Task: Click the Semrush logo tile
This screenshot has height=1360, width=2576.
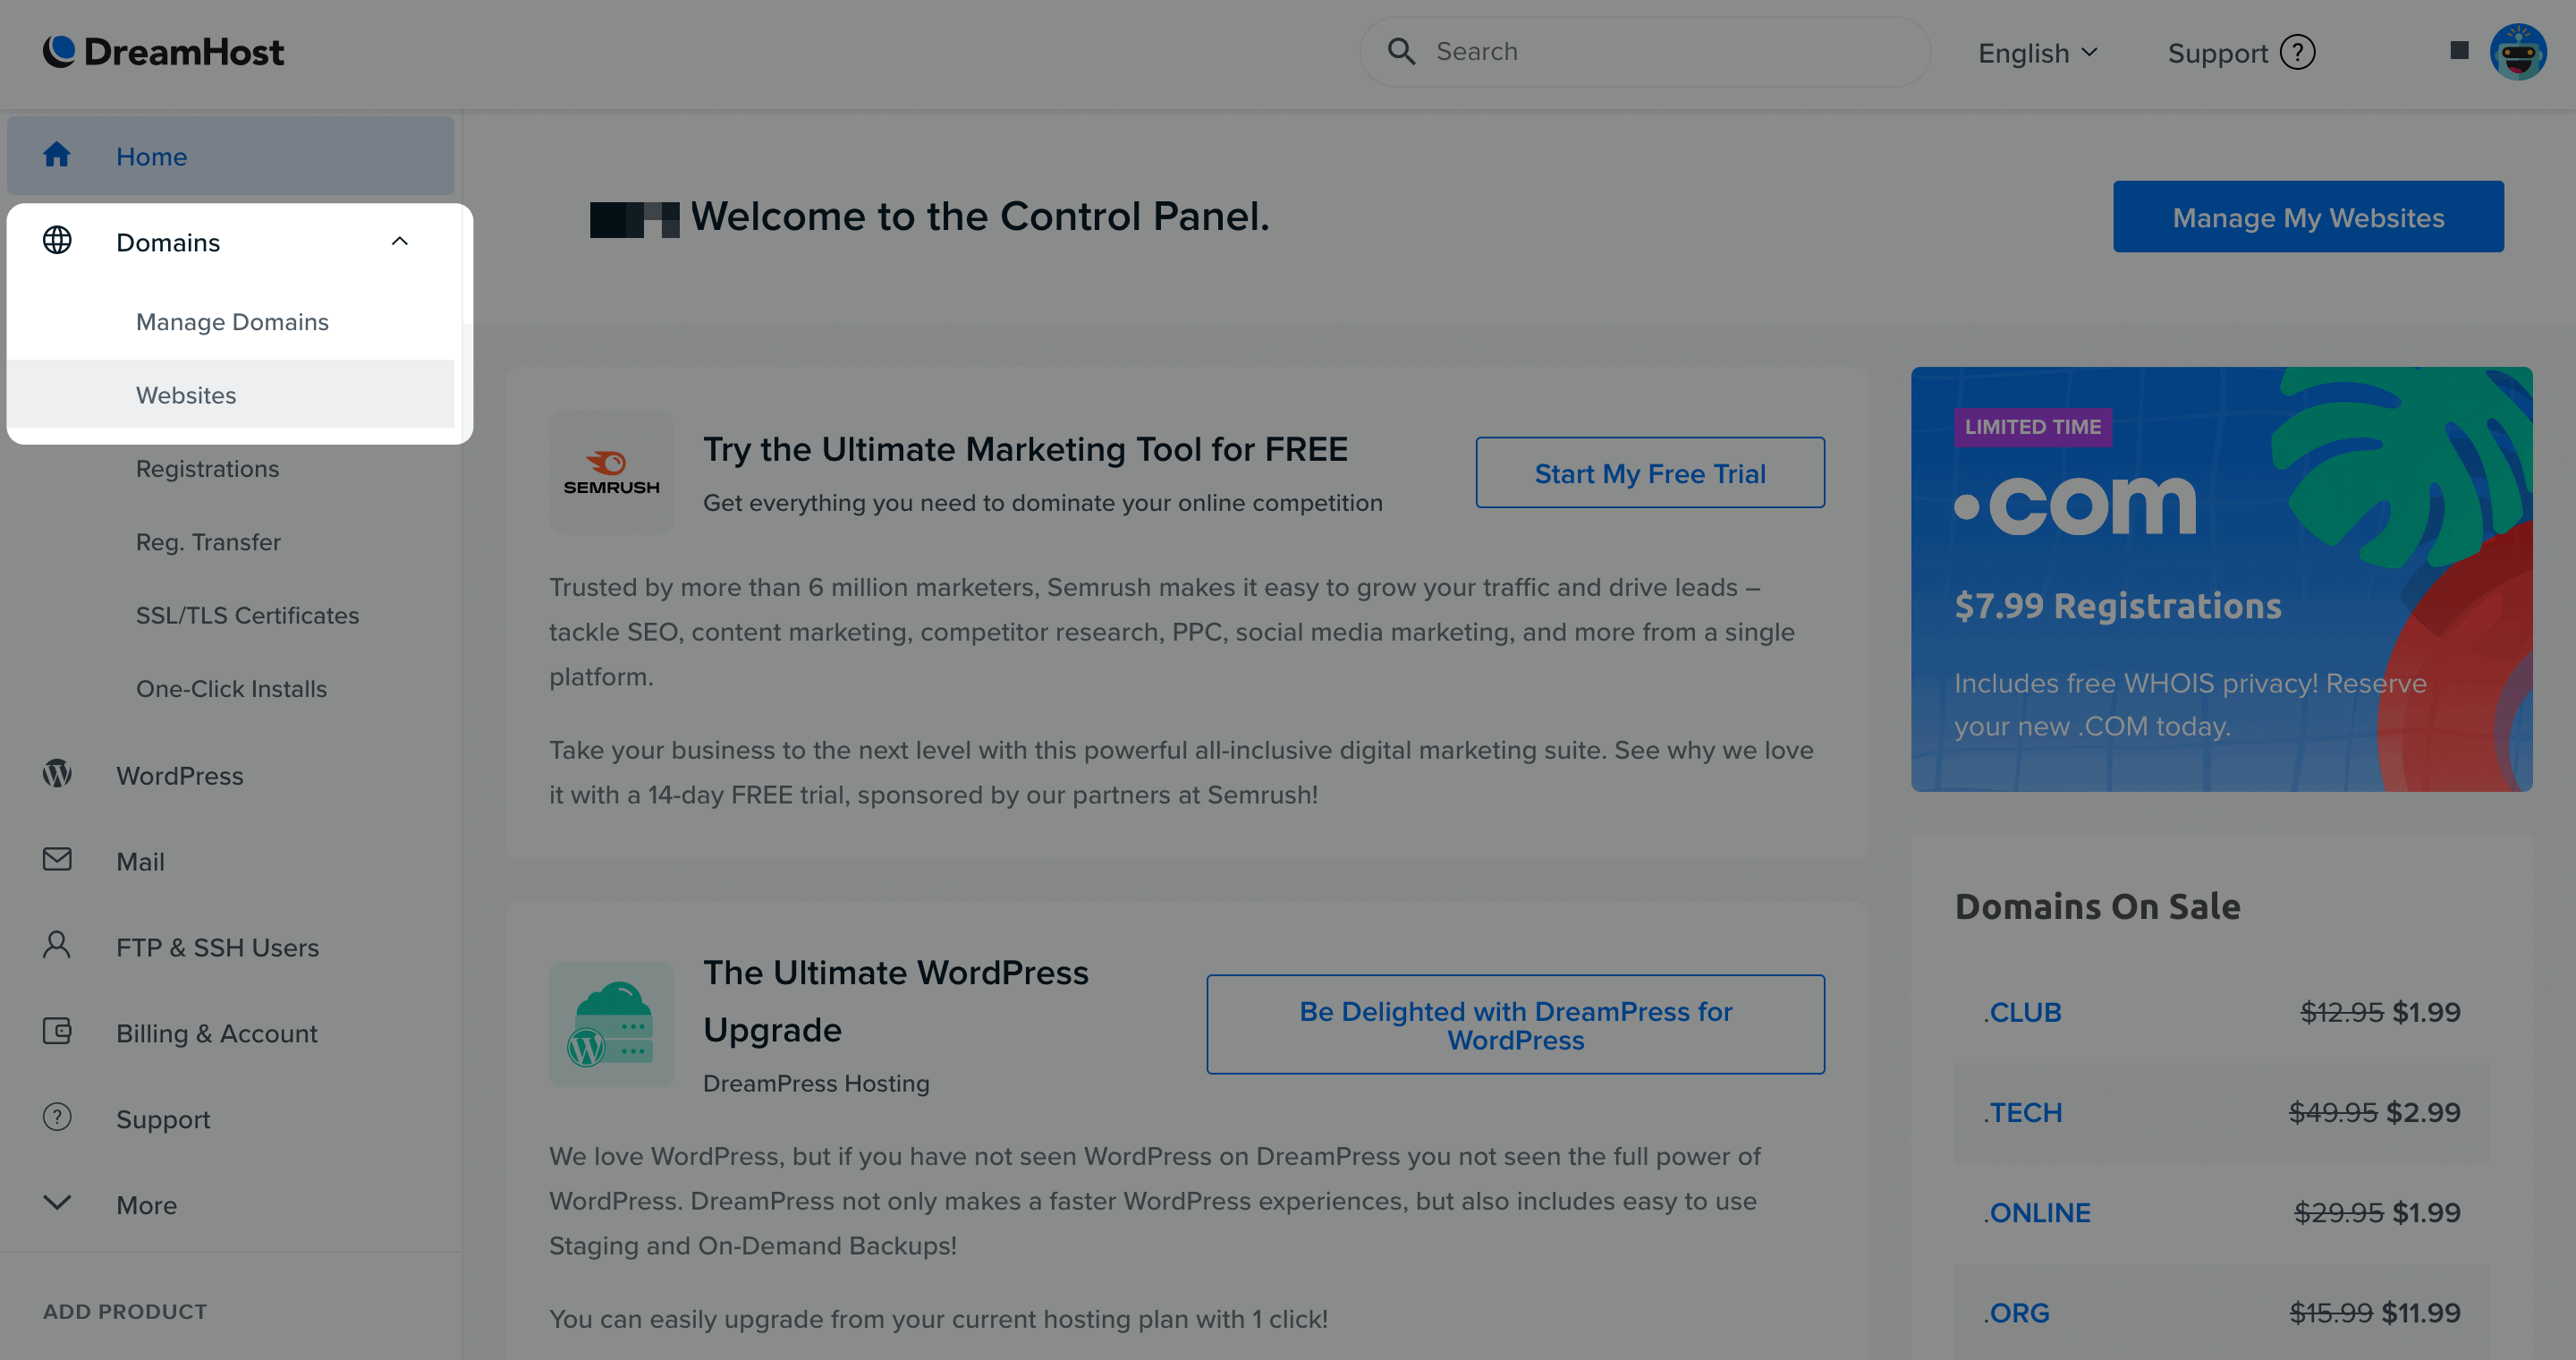Action: 611,471
